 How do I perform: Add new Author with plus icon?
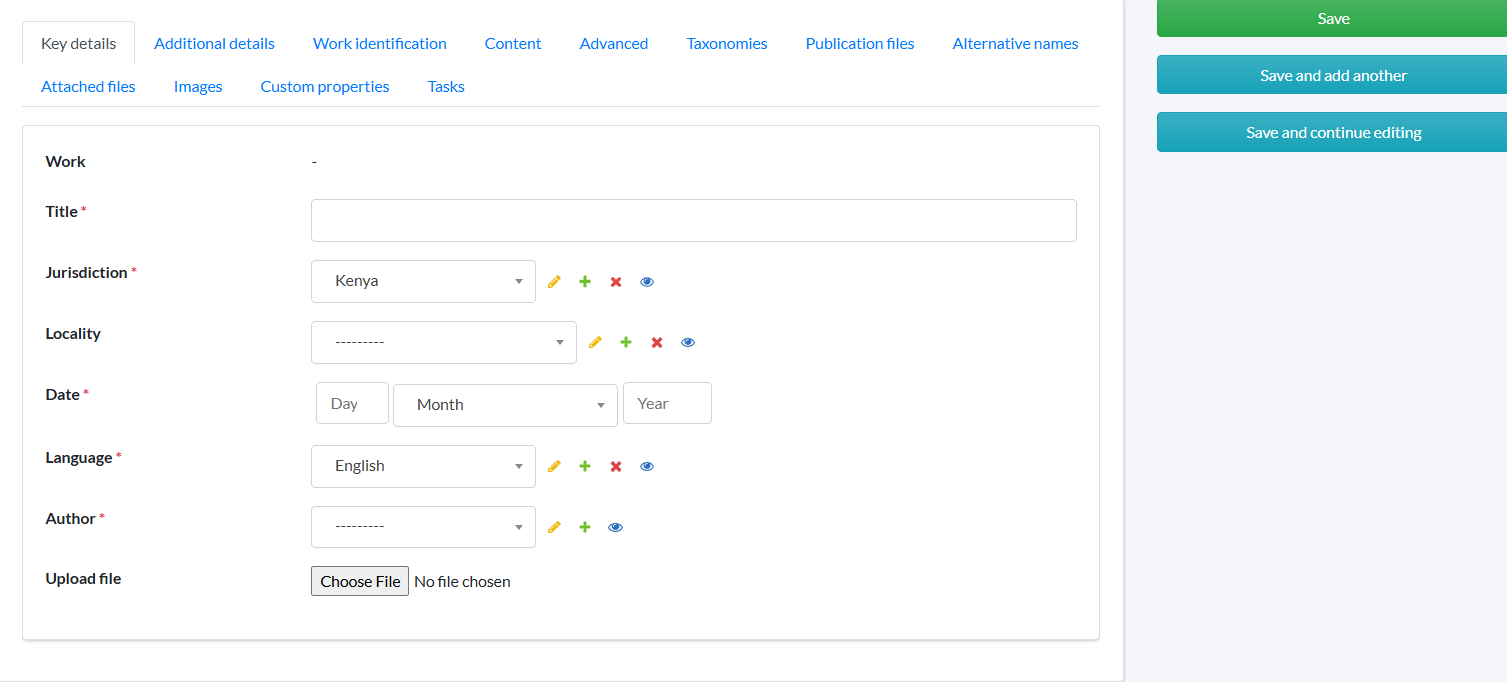point(585,528)
